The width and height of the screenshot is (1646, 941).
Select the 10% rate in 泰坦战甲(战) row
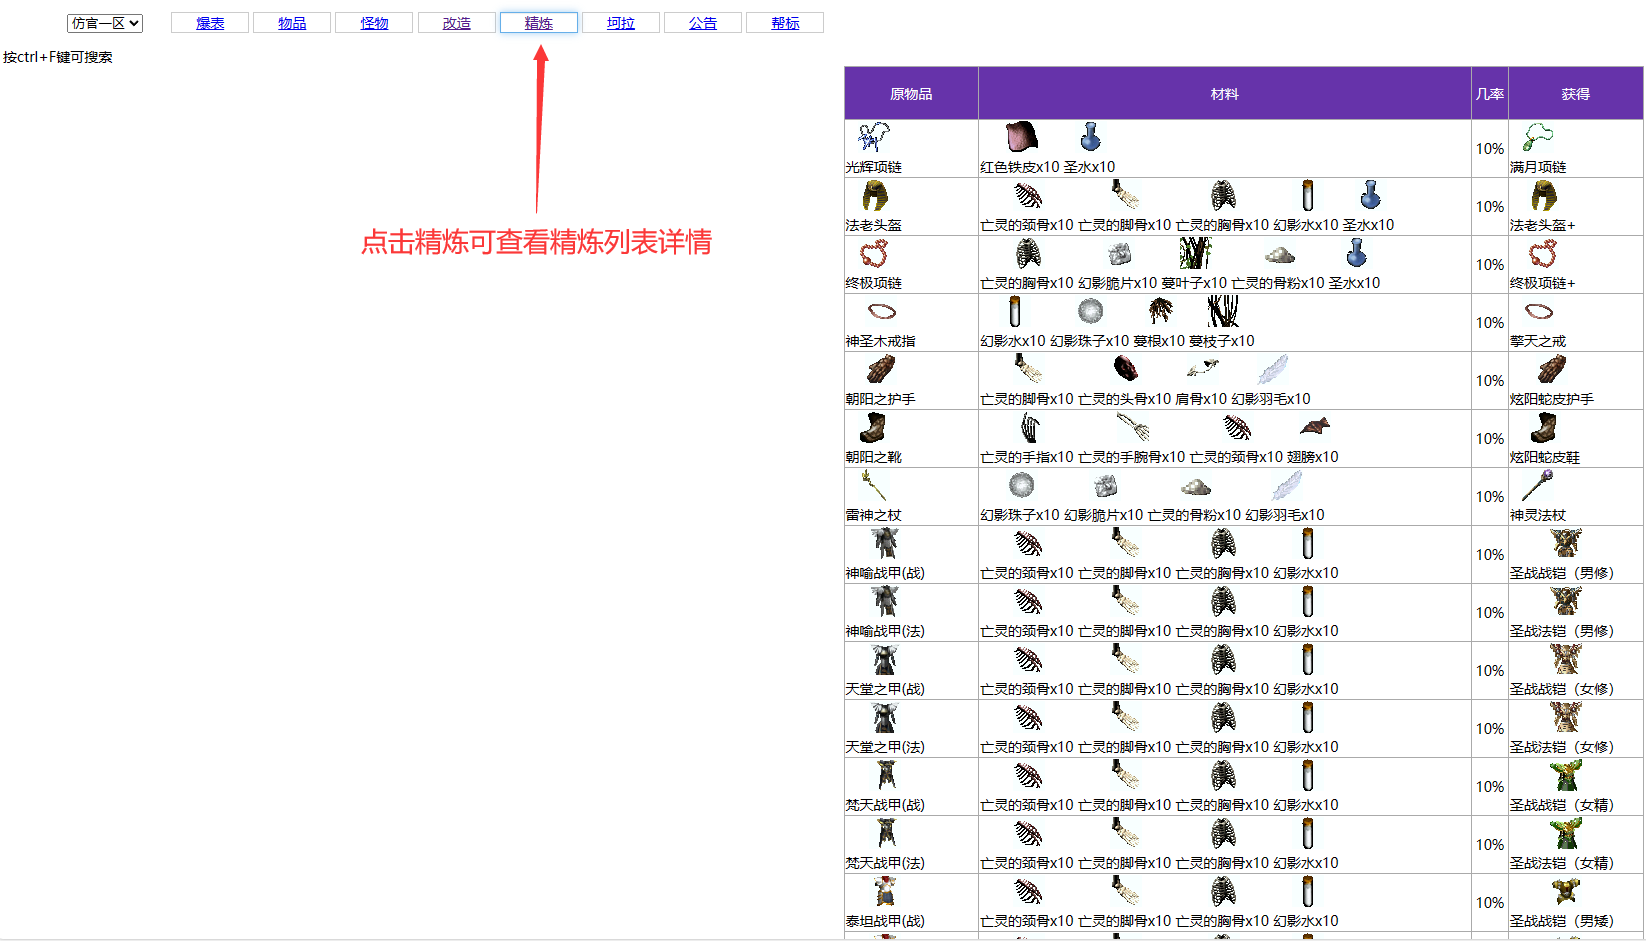(x=1490, y=902)
